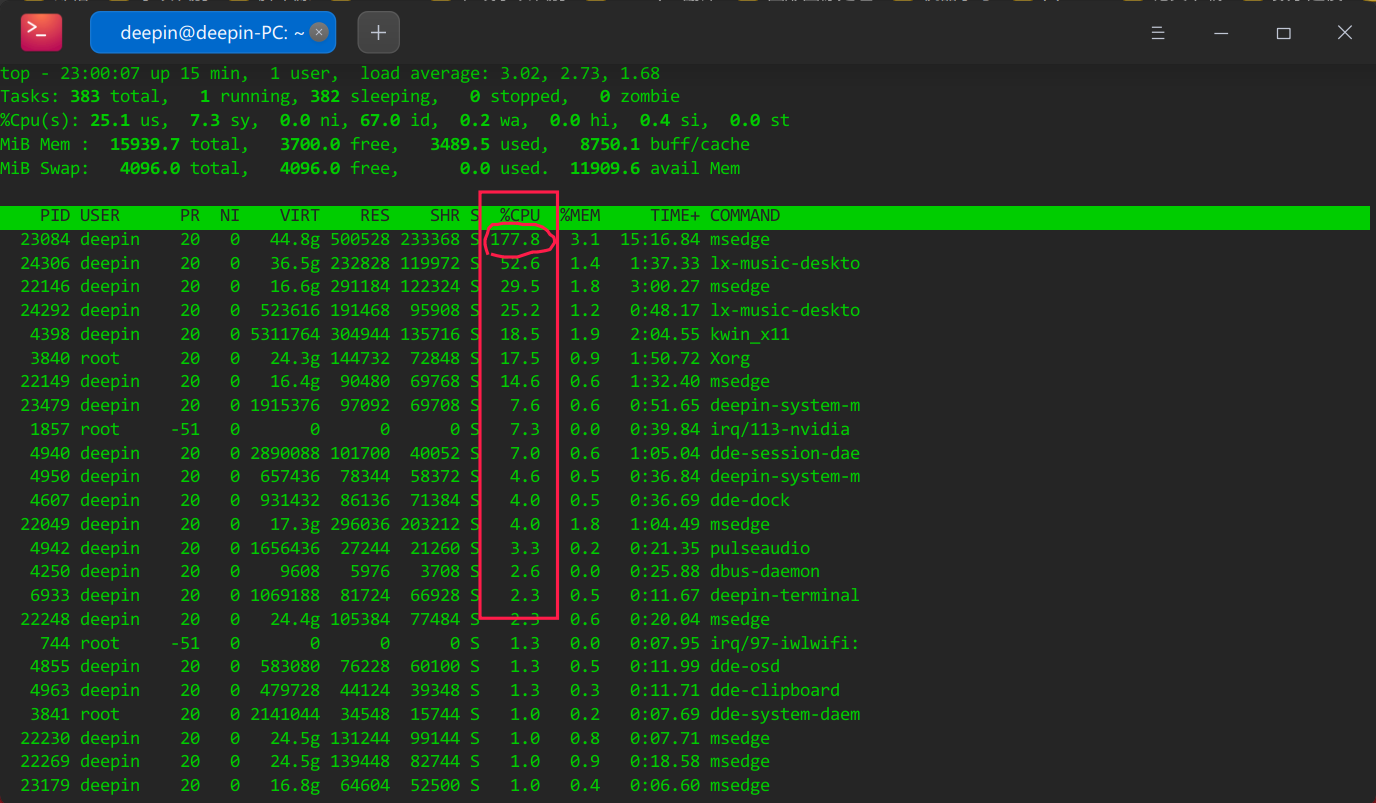
Task: Close the deepin@deepin-PC tab
Action: (x=319, y=32)
